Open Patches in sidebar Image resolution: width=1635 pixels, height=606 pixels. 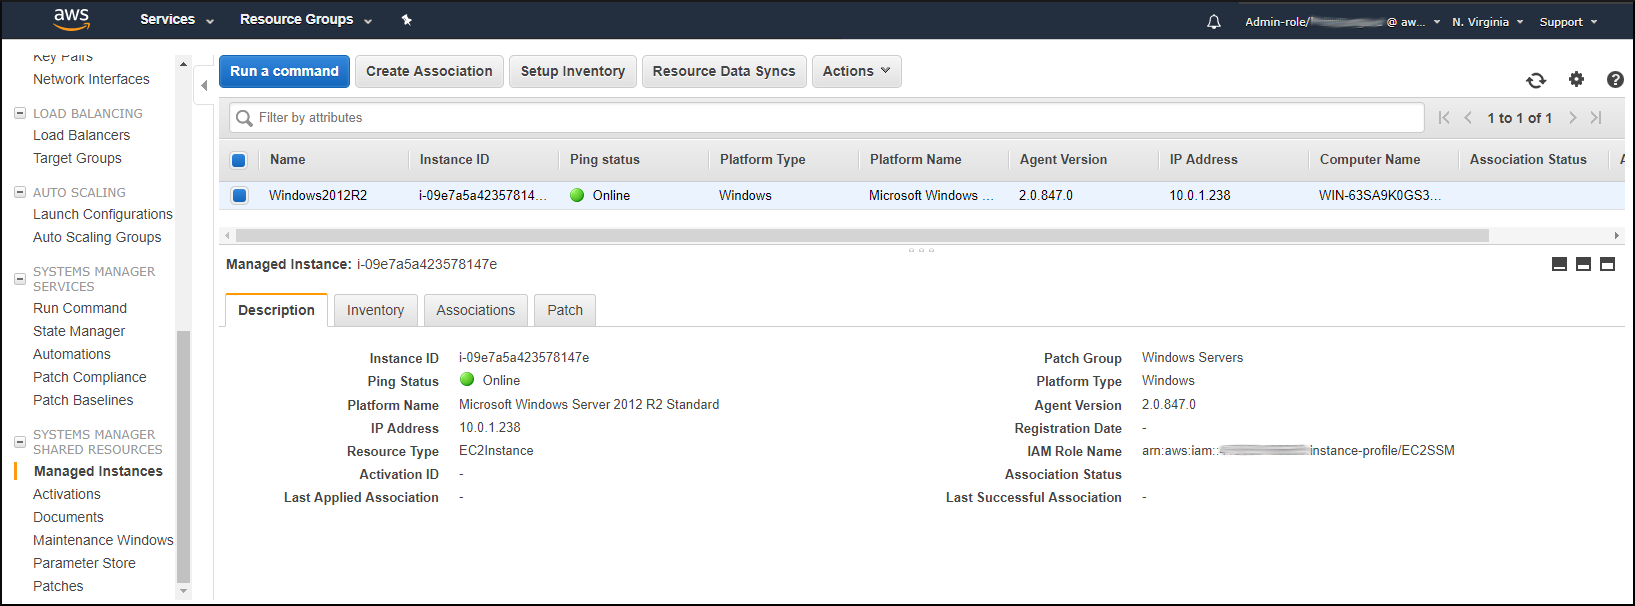pos(58,586)
